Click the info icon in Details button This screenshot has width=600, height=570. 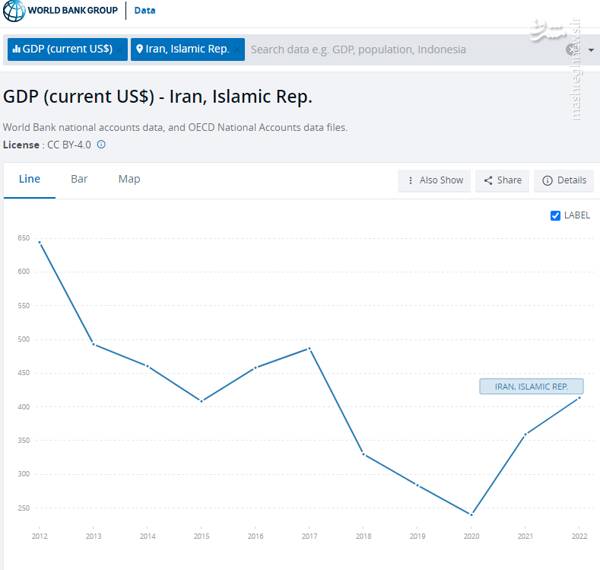547,180
